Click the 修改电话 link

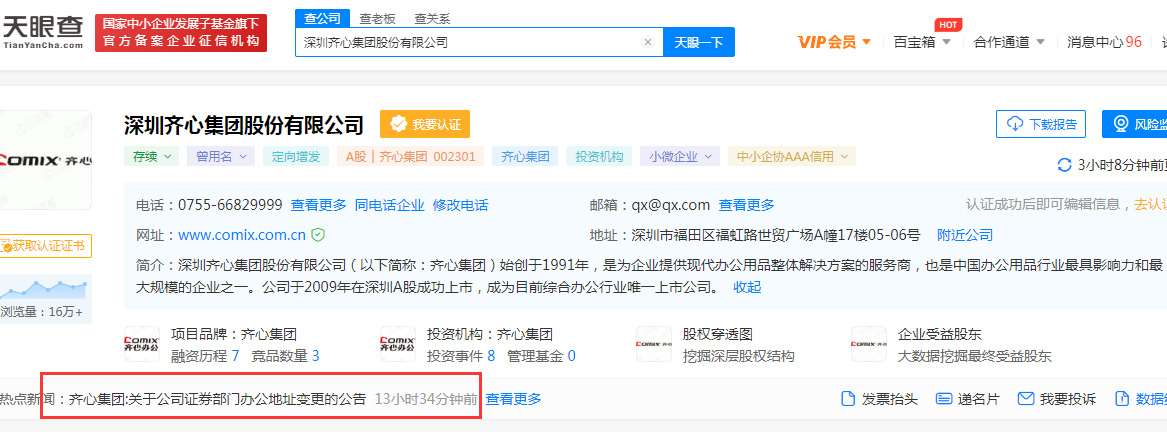pyautogui.click(x=461, y=205)
